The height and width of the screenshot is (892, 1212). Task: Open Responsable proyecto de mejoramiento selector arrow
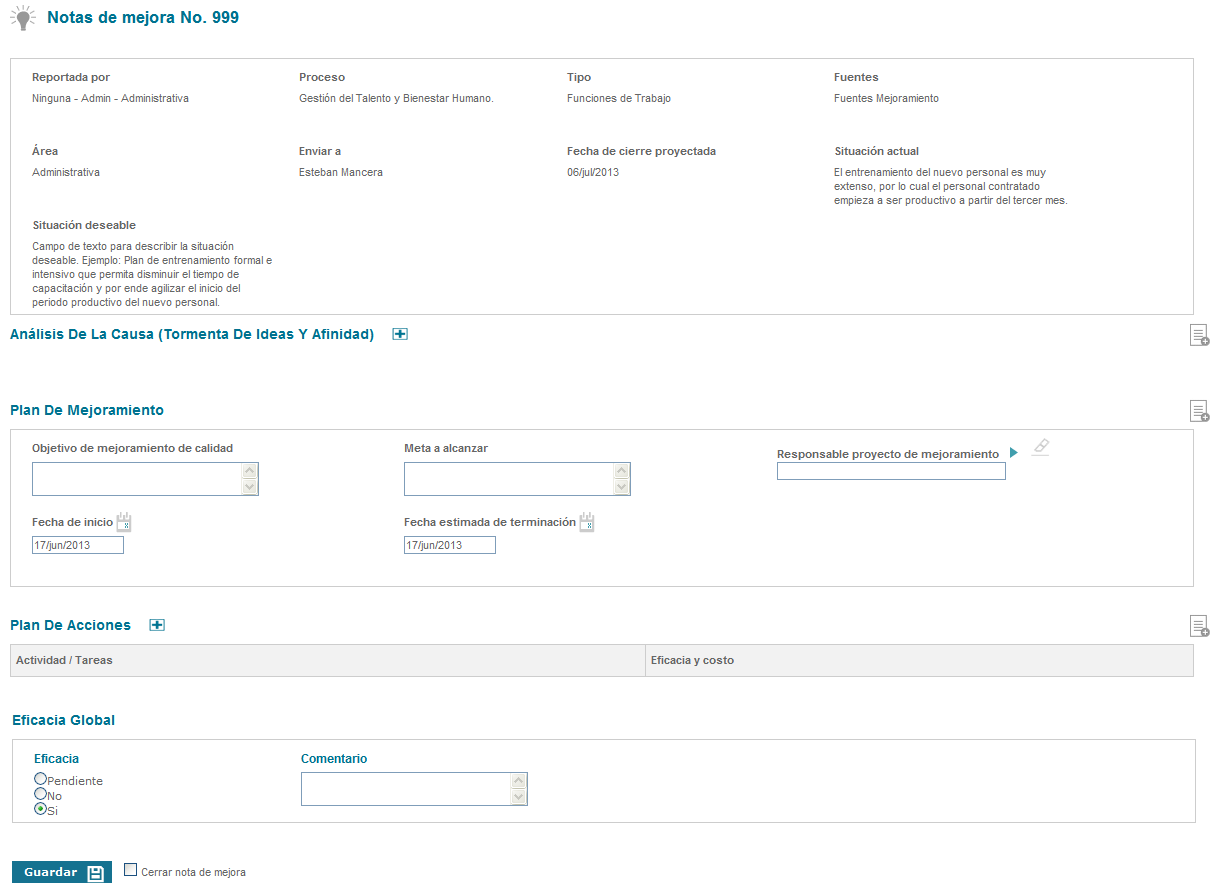tap(1014, 453)
